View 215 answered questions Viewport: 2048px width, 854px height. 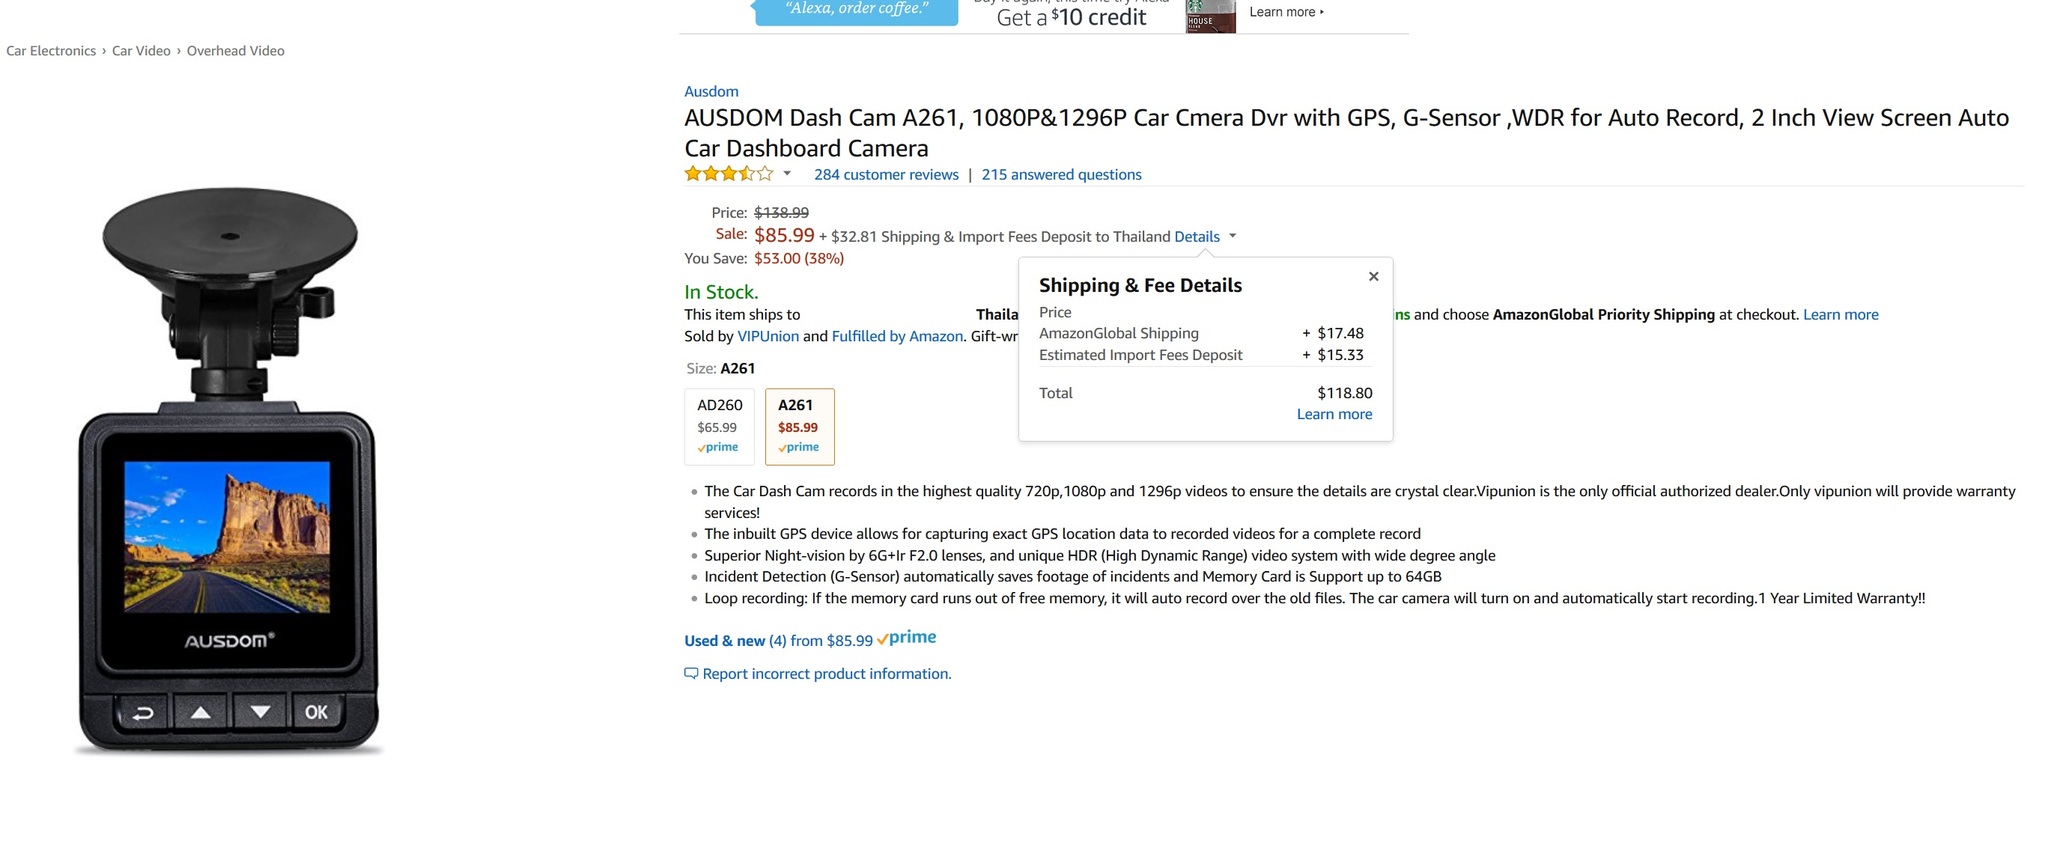(x=1061, y=175)
